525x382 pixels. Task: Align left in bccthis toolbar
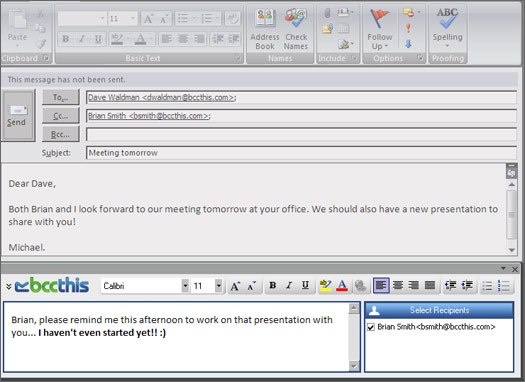pyautogui.click(x=381, y=285)
